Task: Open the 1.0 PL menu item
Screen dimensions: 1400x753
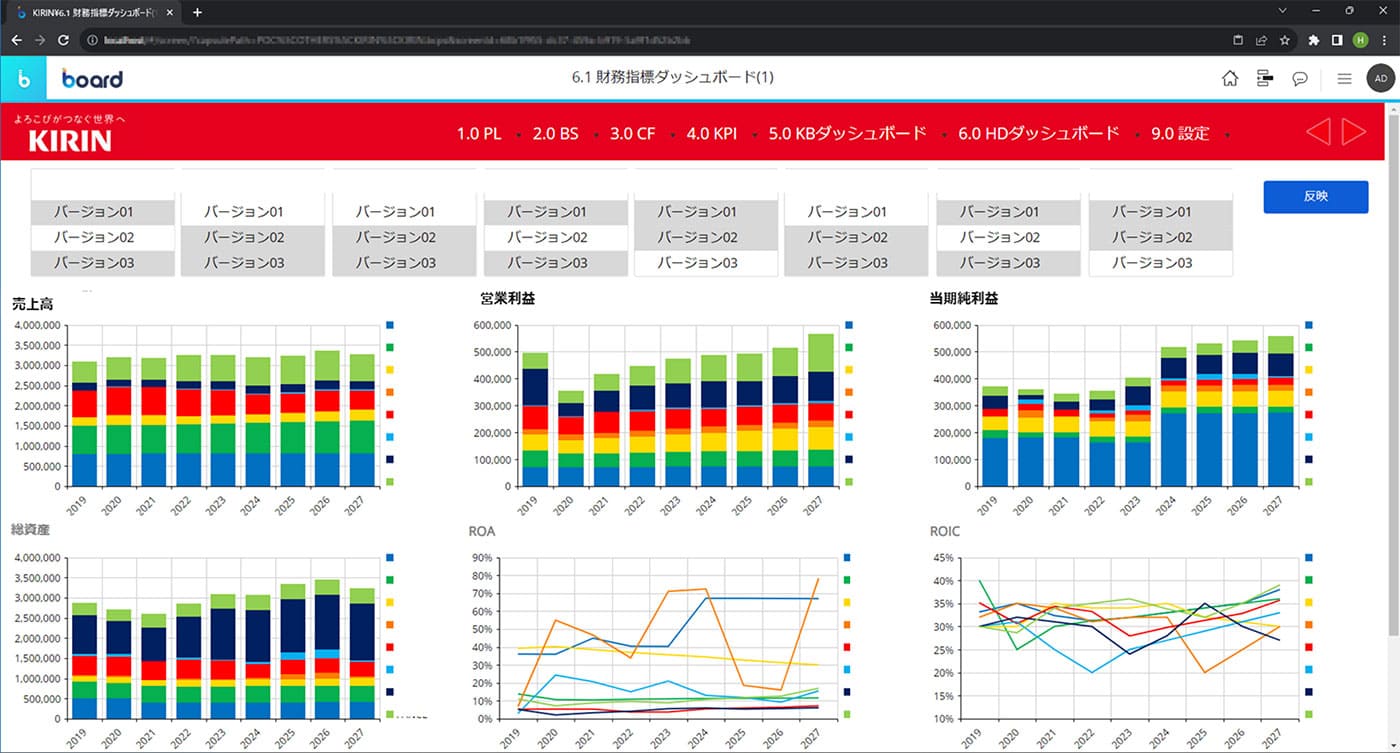Action: pyautogui.click(x=479, y=133)
